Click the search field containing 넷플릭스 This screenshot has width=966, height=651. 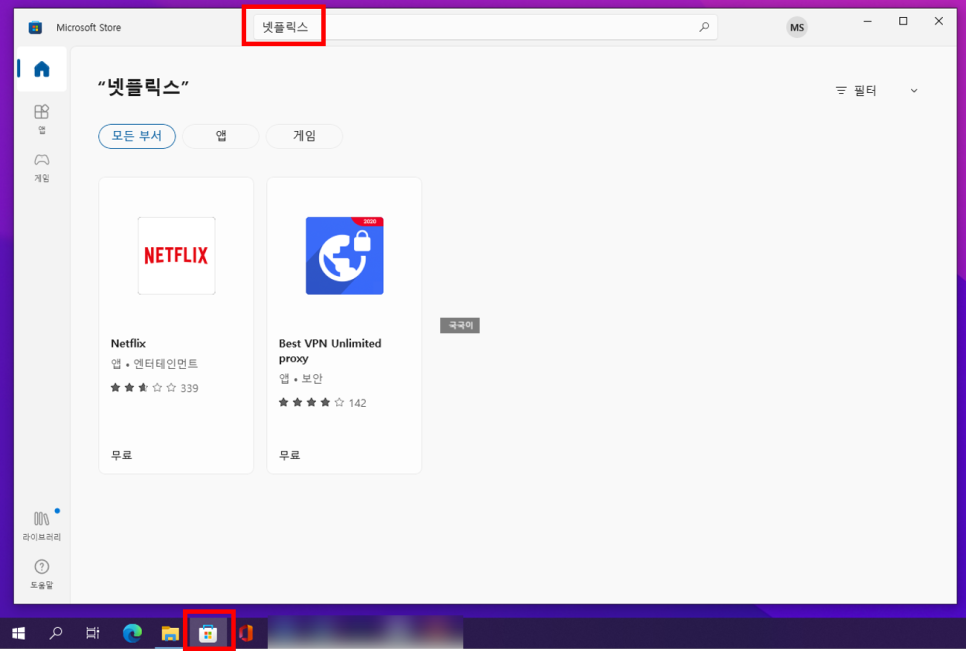[485, 27]
